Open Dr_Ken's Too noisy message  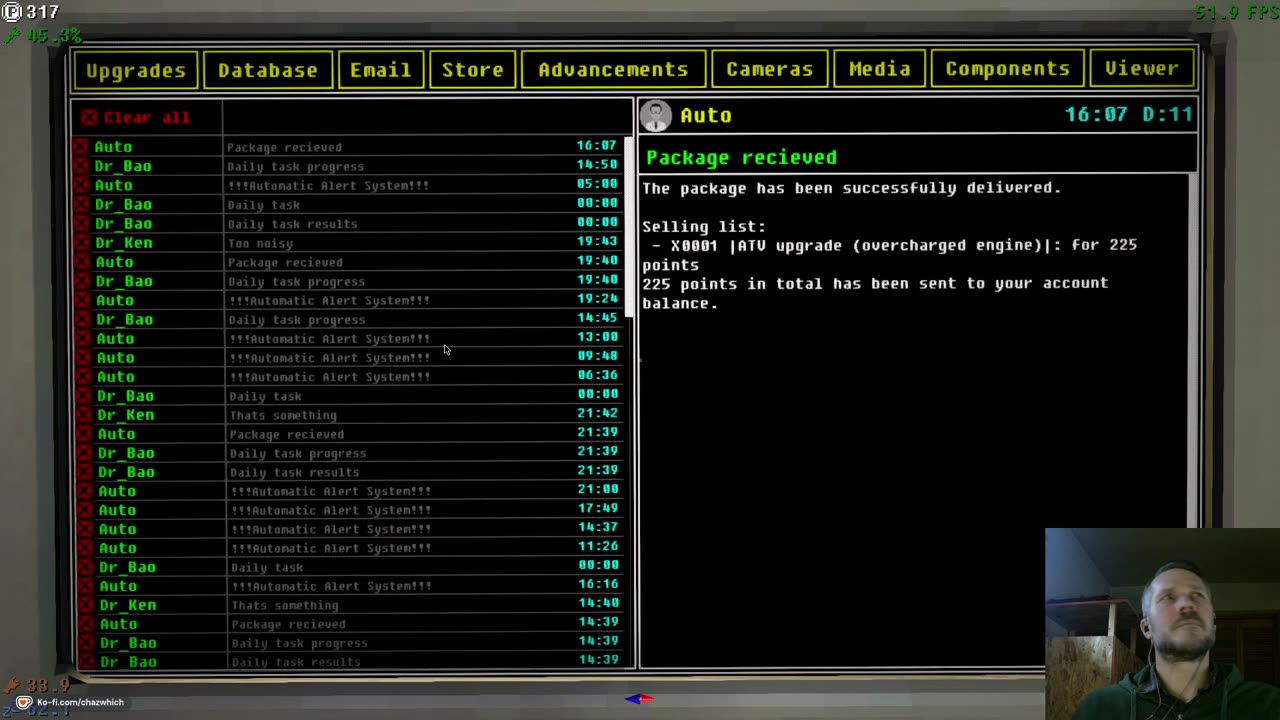click(x=348, y=242)
